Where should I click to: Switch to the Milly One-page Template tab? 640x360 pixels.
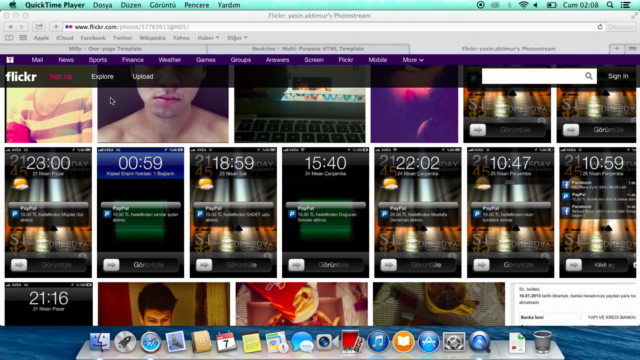point(105,49)
